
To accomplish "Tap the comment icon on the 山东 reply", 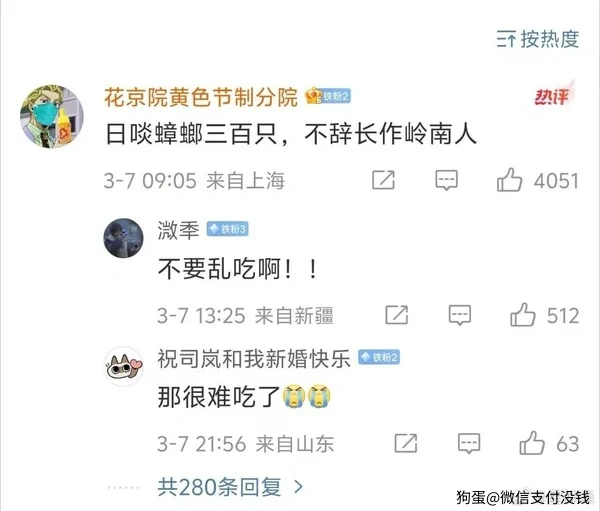I will pyautogui.click(x=469, y=443).
